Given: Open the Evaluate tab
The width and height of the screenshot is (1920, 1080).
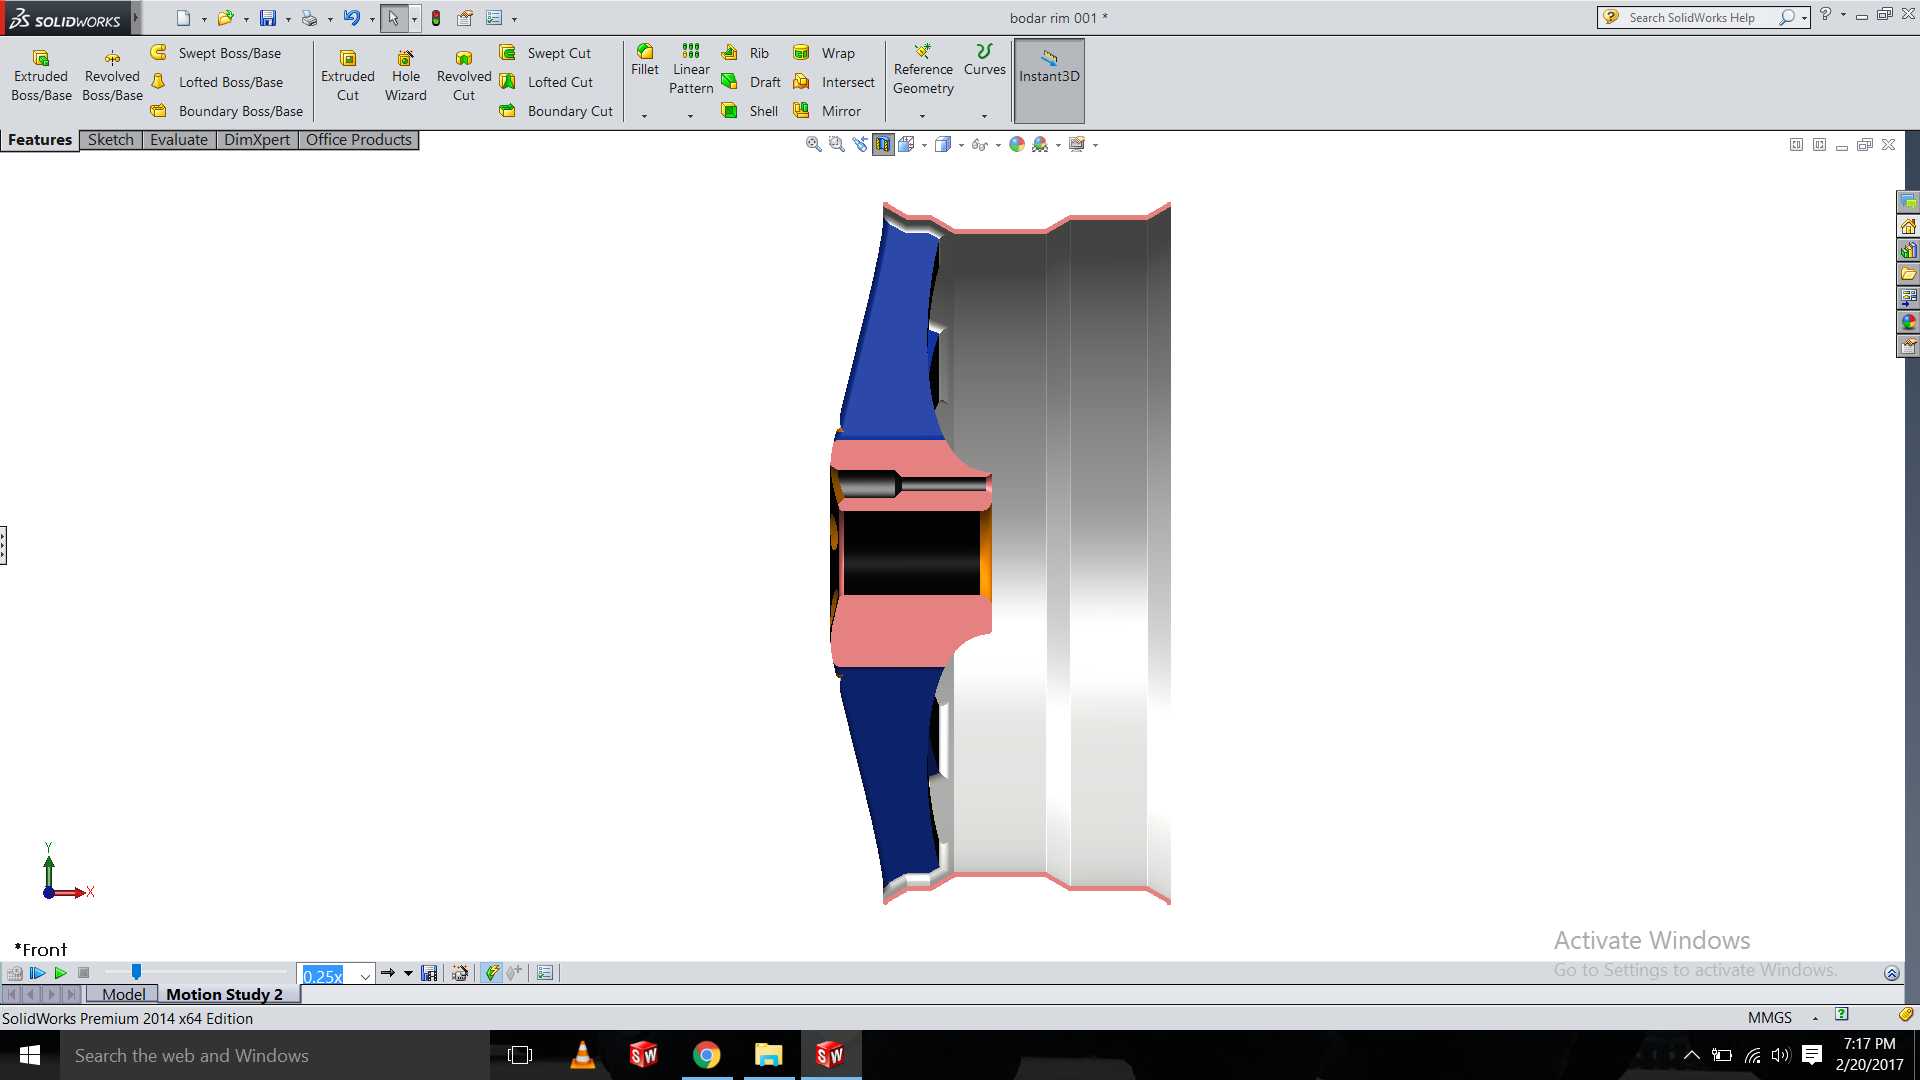Looking at the screenshot, I should (x=178, y=140).
